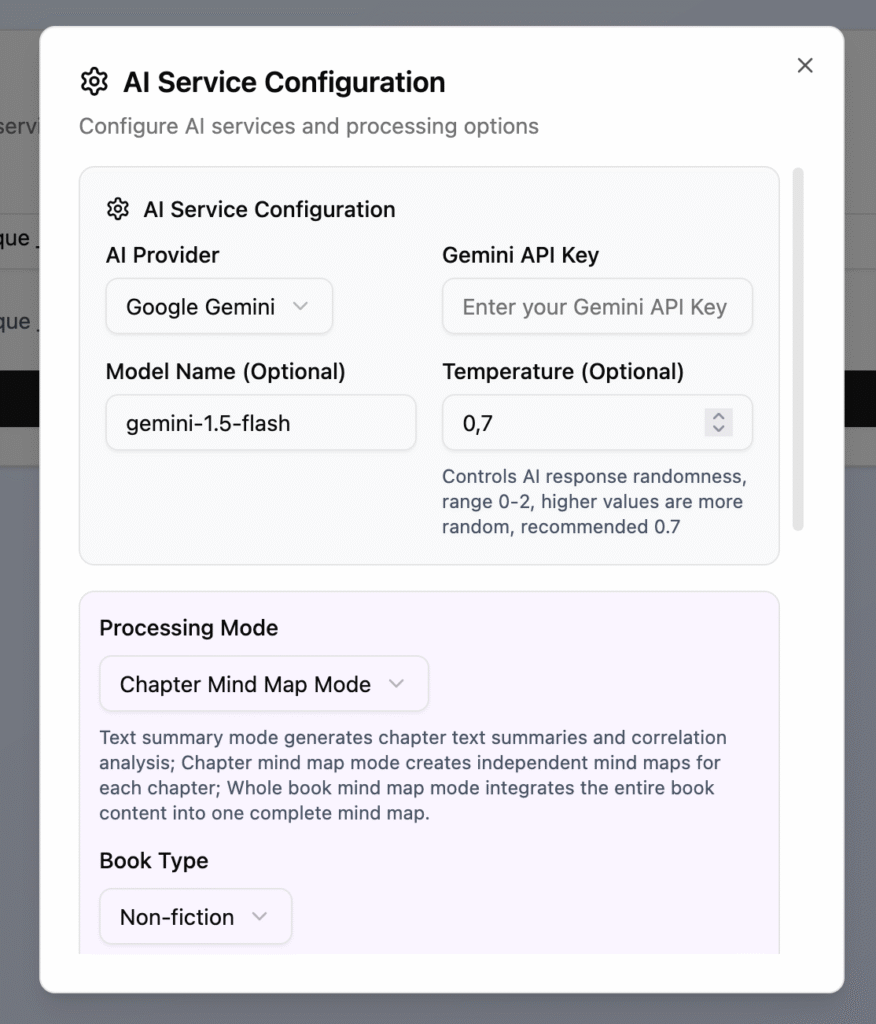Click the 'AI Provider' label

pyautogui.click(x=163, y=255)
